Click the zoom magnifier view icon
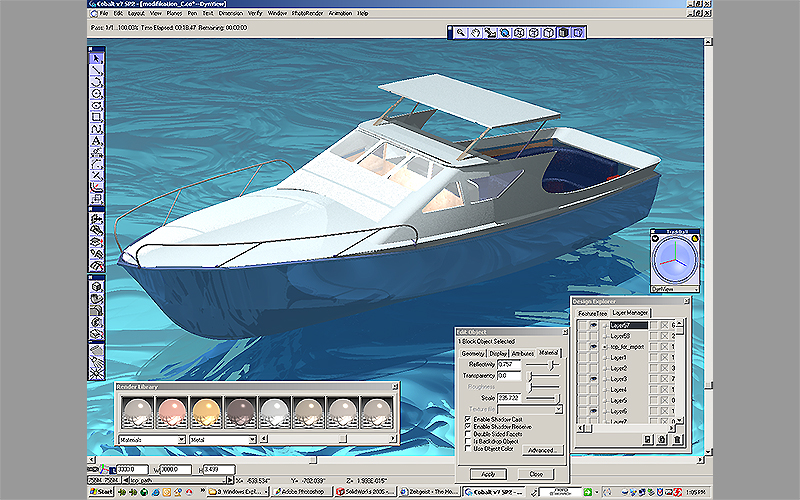Viewport: 800px width, 500px height. pos(461,32)
